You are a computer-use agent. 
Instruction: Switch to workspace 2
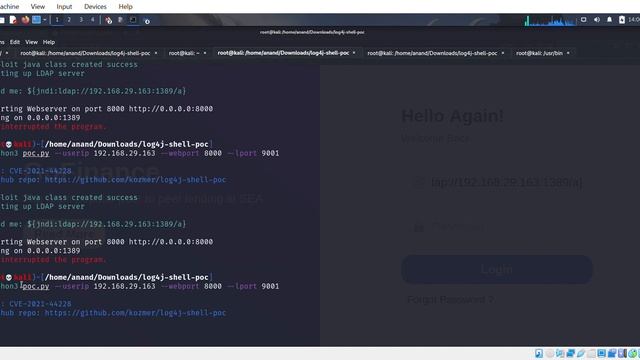(69, 20)
